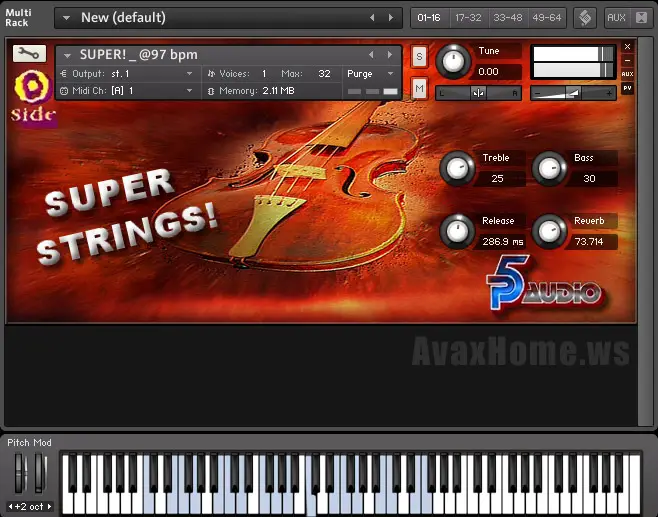Click the Mod wheel
The height and width of the screenshot is (517, 658).
pyautogui.click(x=40, y=473)
